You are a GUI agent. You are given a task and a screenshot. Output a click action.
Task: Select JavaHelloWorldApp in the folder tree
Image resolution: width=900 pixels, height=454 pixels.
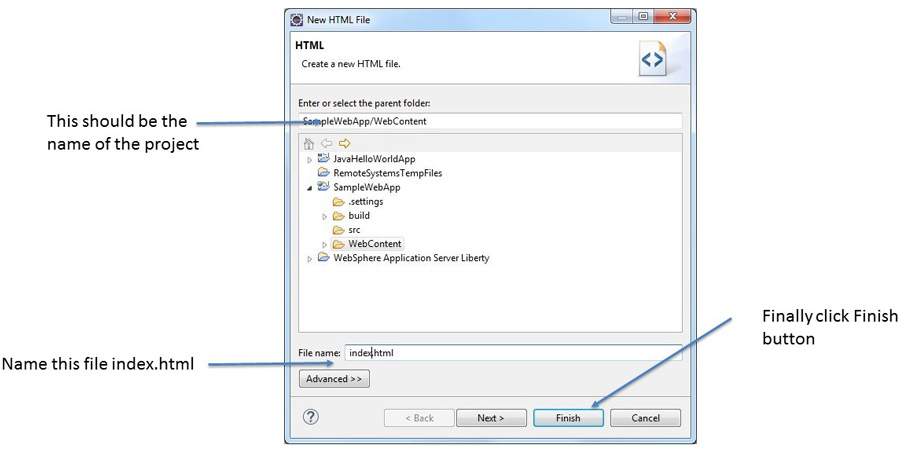click(x=374, y=159)
